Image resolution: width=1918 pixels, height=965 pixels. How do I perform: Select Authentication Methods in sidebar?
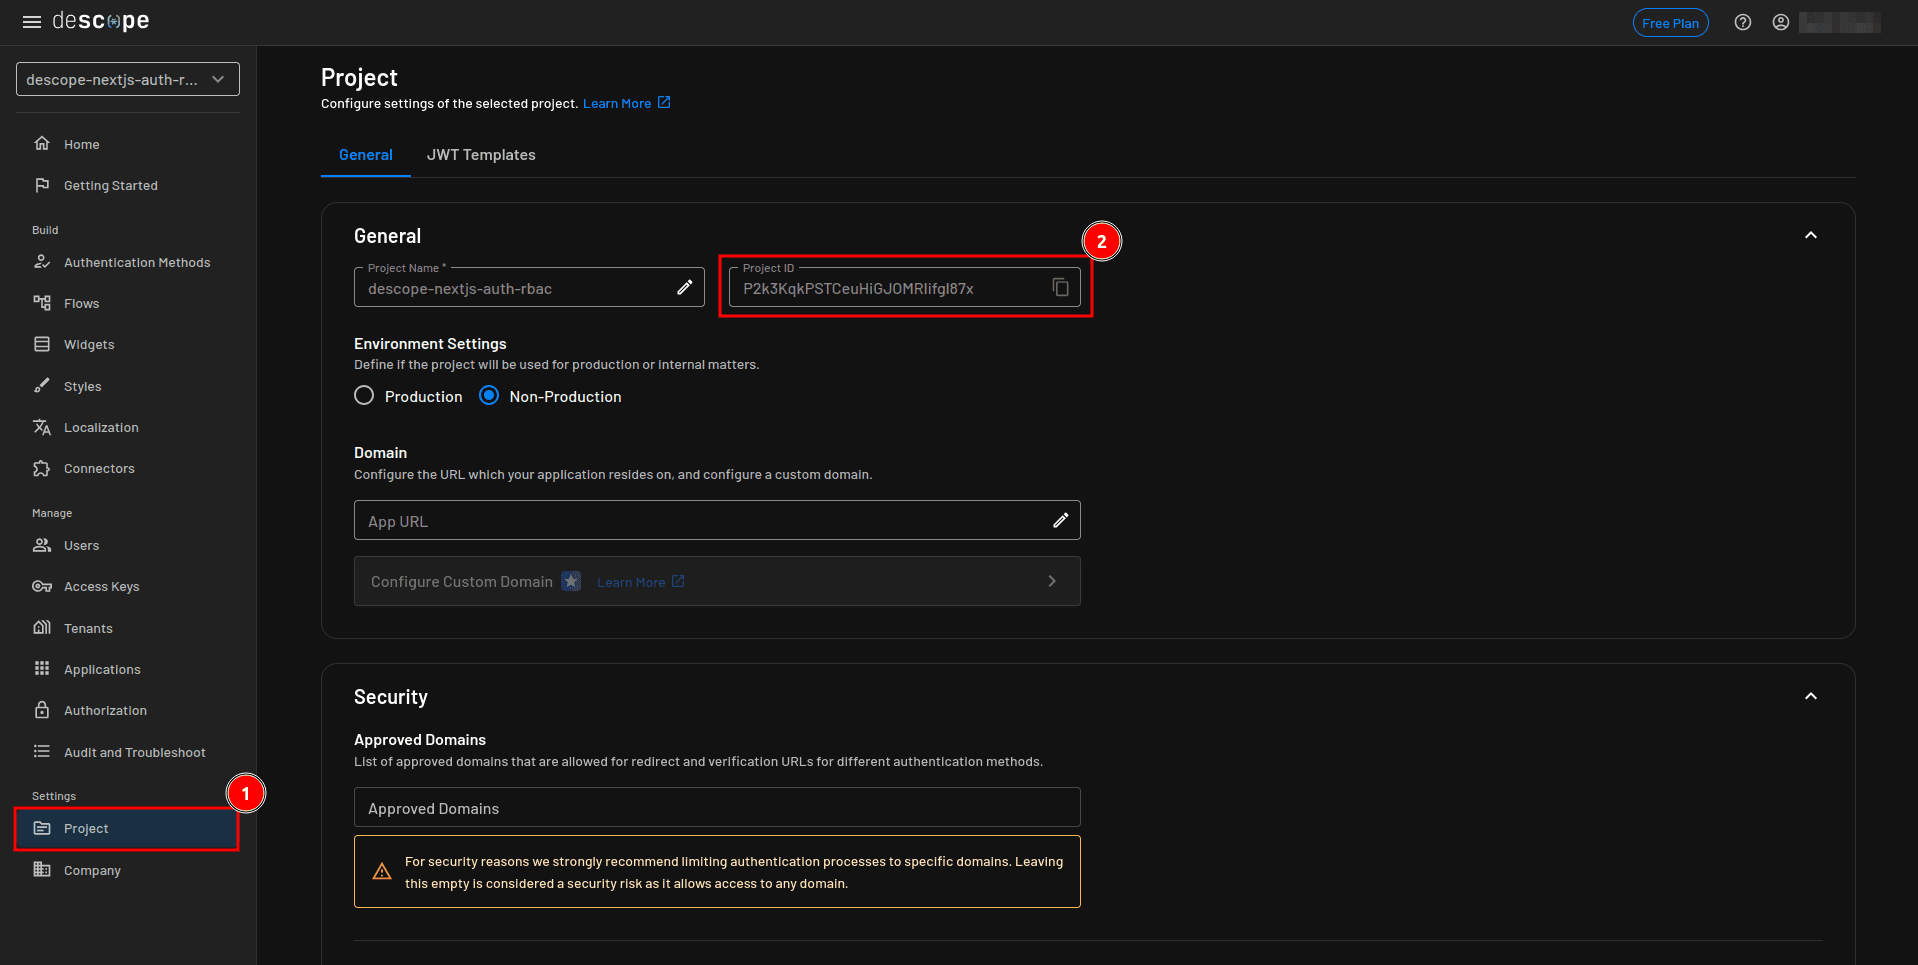pyautogui.click(x=136, y=262)
